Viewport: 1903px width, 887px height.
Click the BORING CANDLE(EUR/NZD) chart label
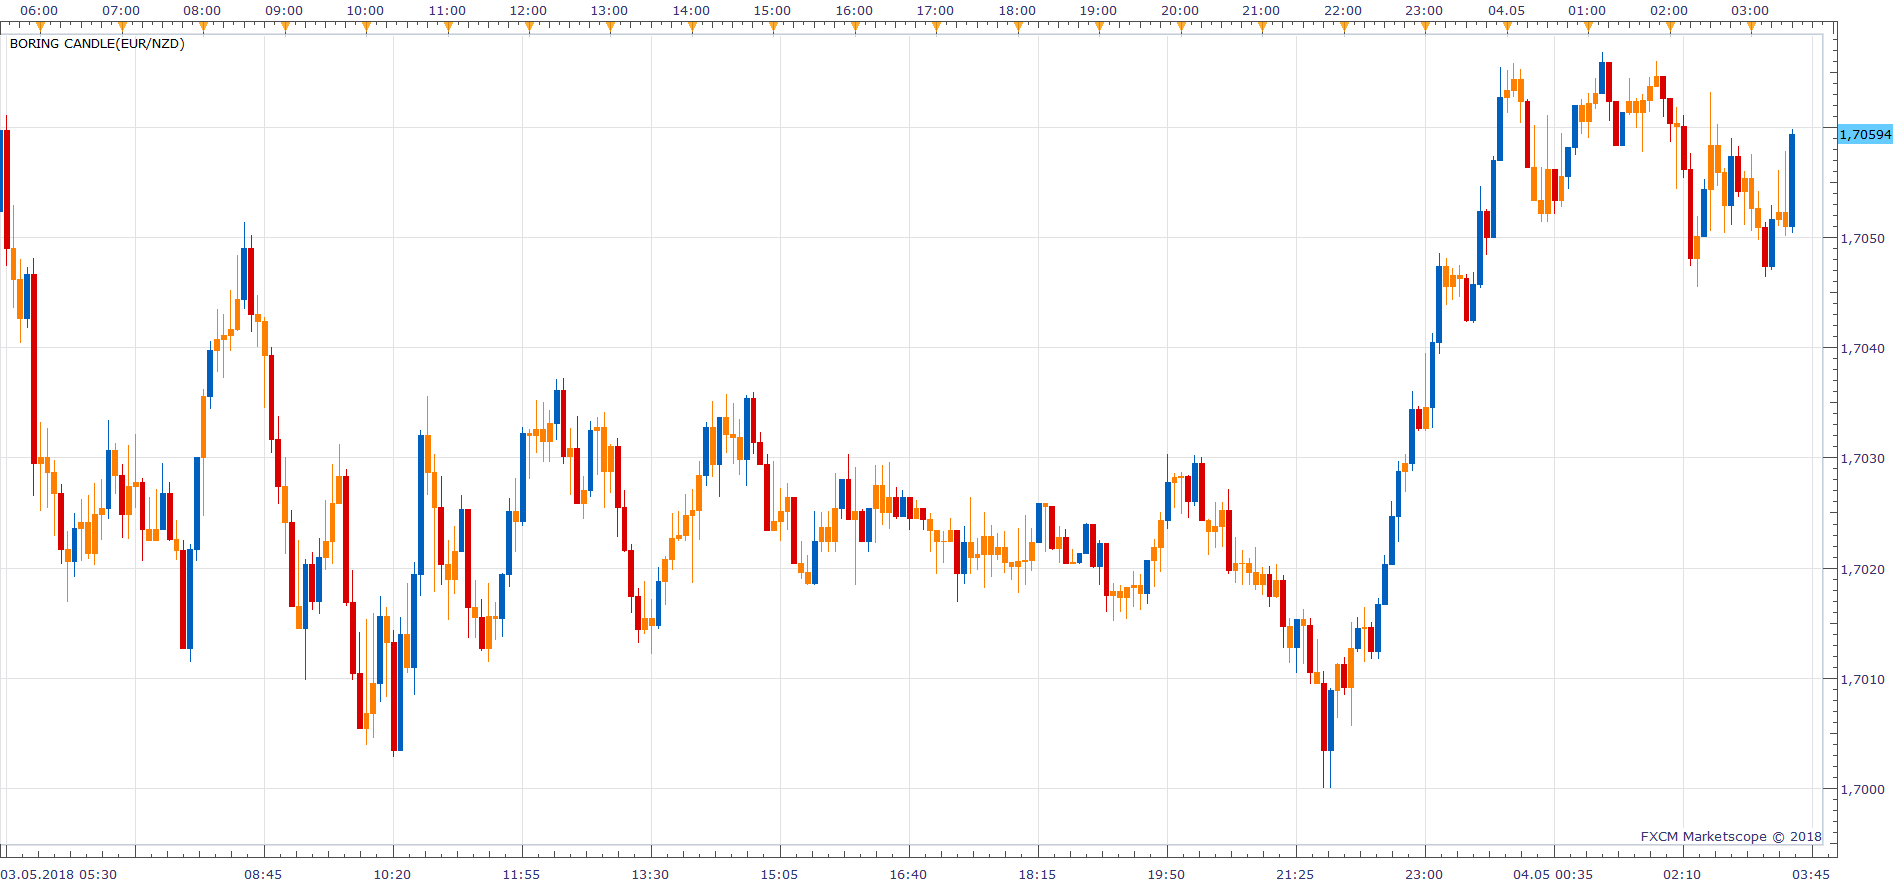point(97,44)
